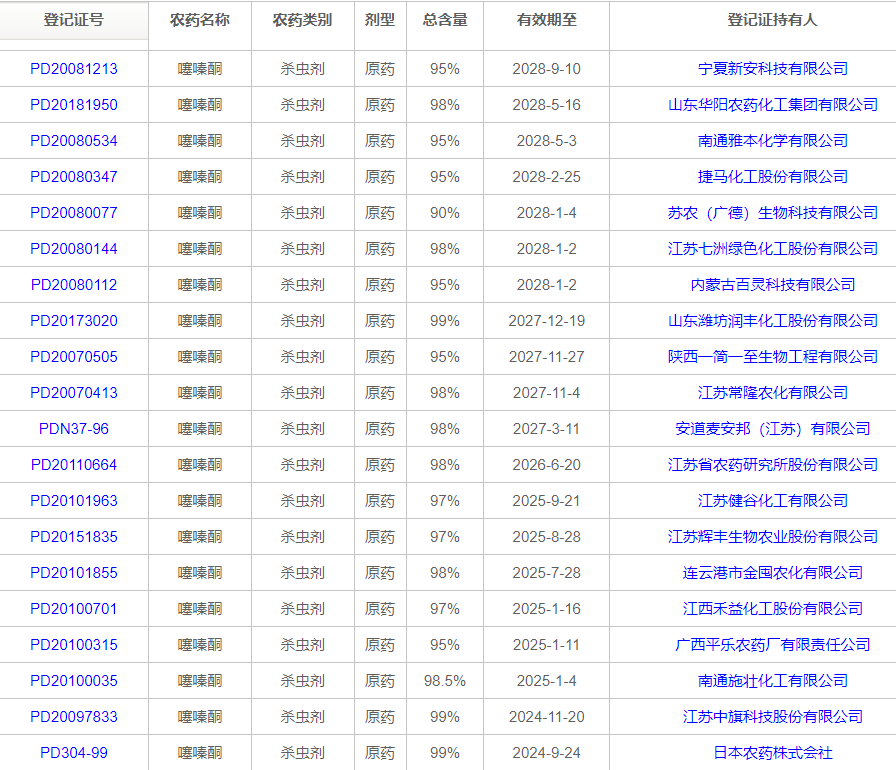Viewport: 896px width, 770px height.
Task: Open registration PD20100701 link
Action: 74,609
